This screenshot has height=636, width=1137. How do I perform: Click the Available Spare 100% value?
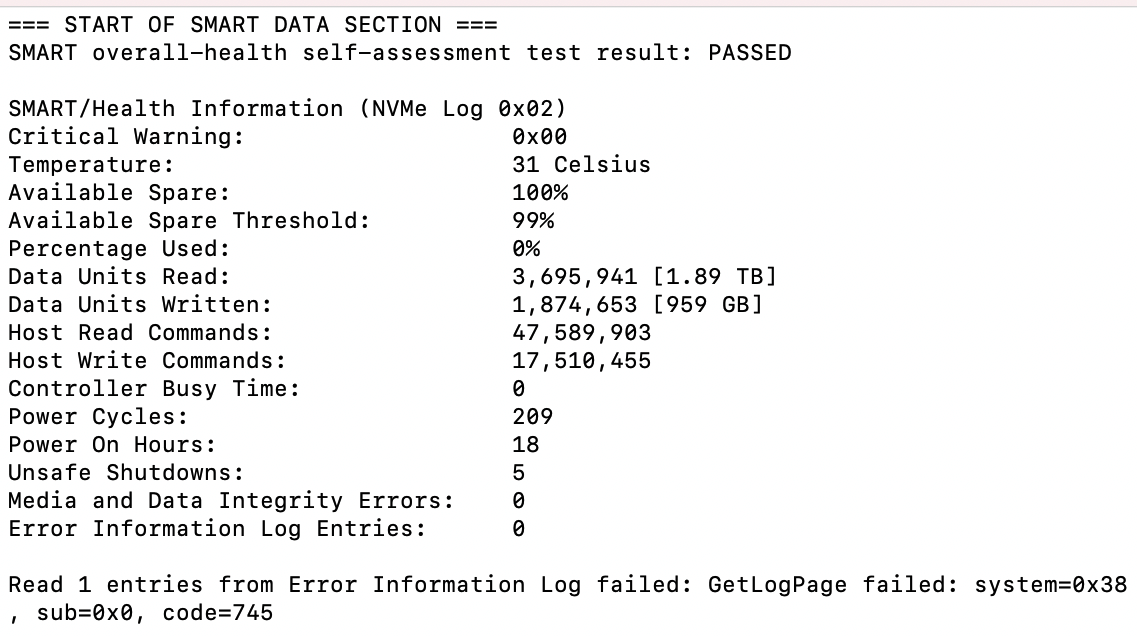pos(540,193)
